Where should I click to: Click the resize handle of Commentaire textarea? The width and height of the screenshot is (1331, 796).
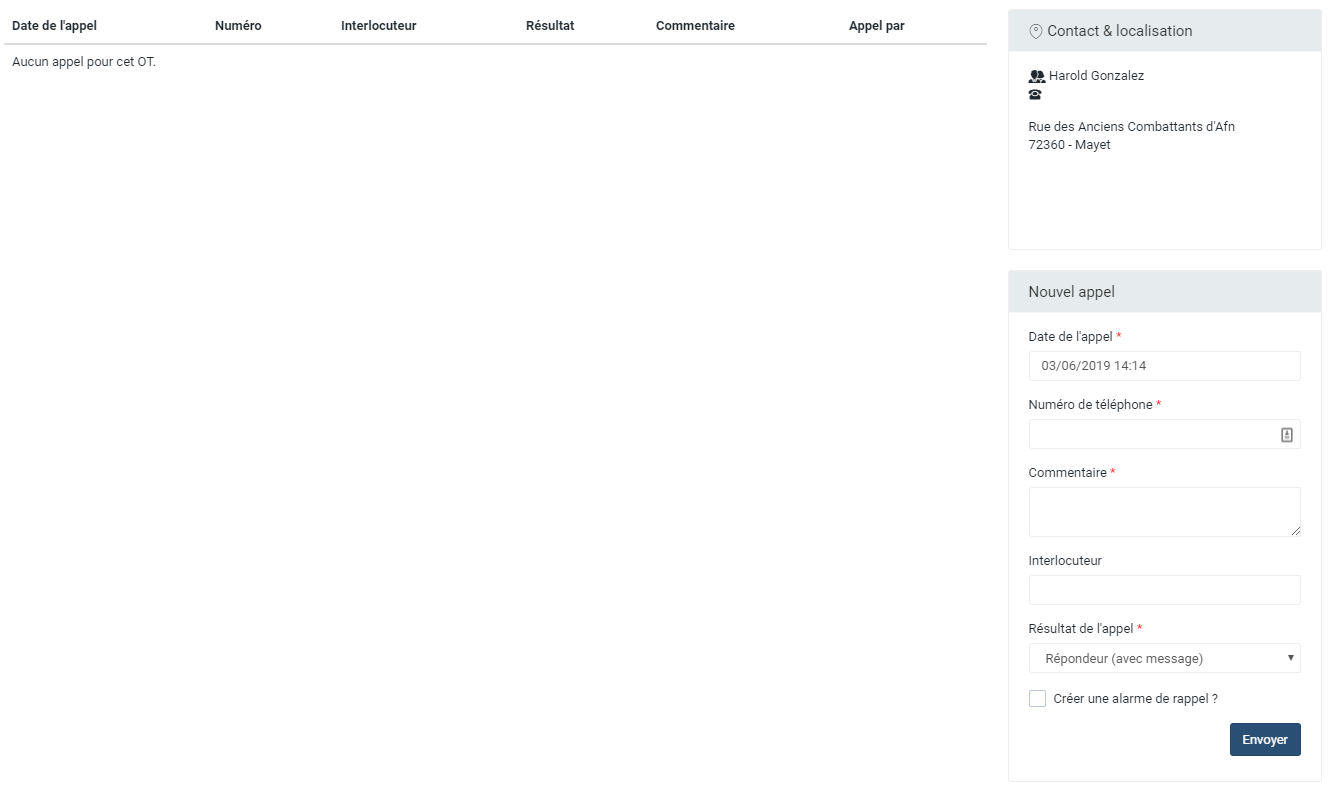point(1295,531)
